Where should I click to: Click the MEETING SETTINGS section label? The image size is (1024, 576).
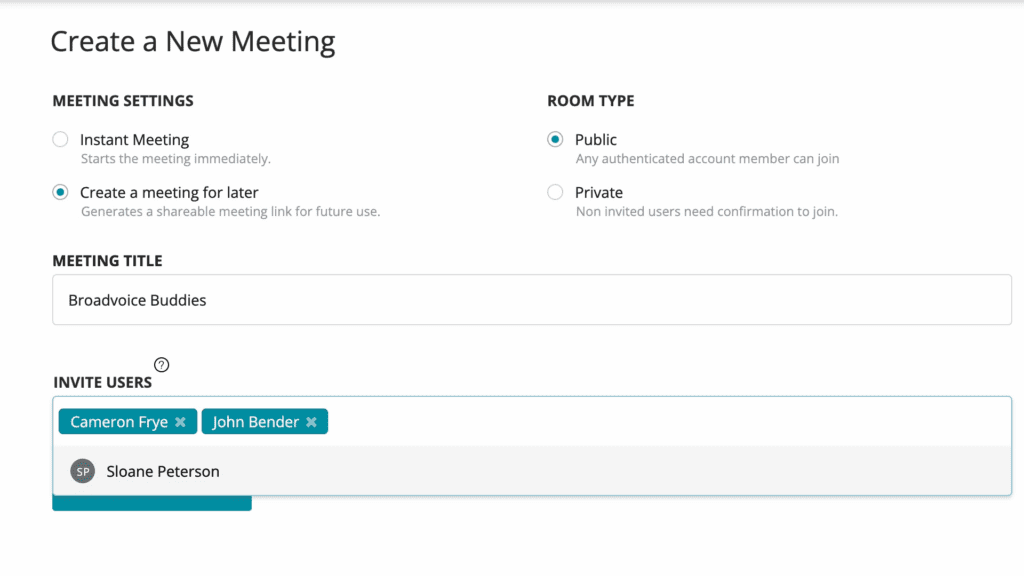[122, 100]
